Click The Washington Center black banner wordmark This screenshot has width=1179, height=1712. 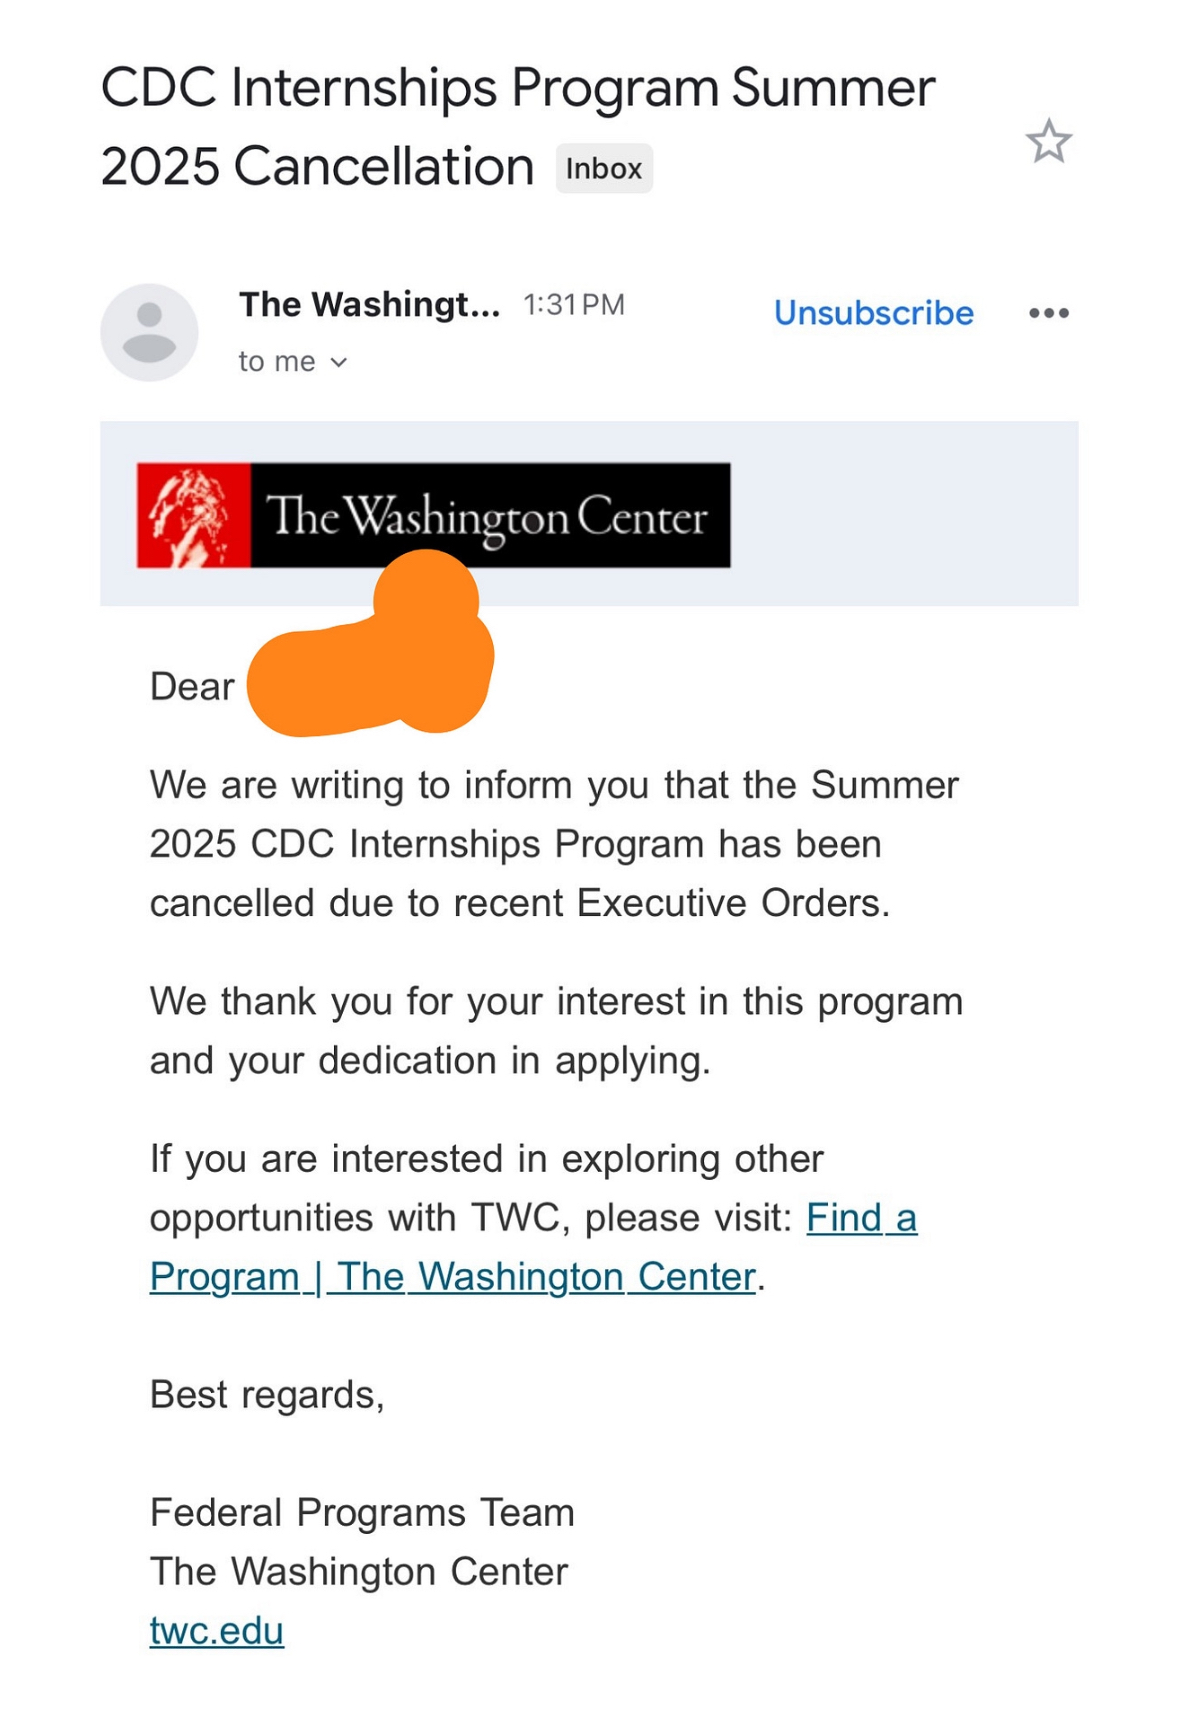point(490,515)
